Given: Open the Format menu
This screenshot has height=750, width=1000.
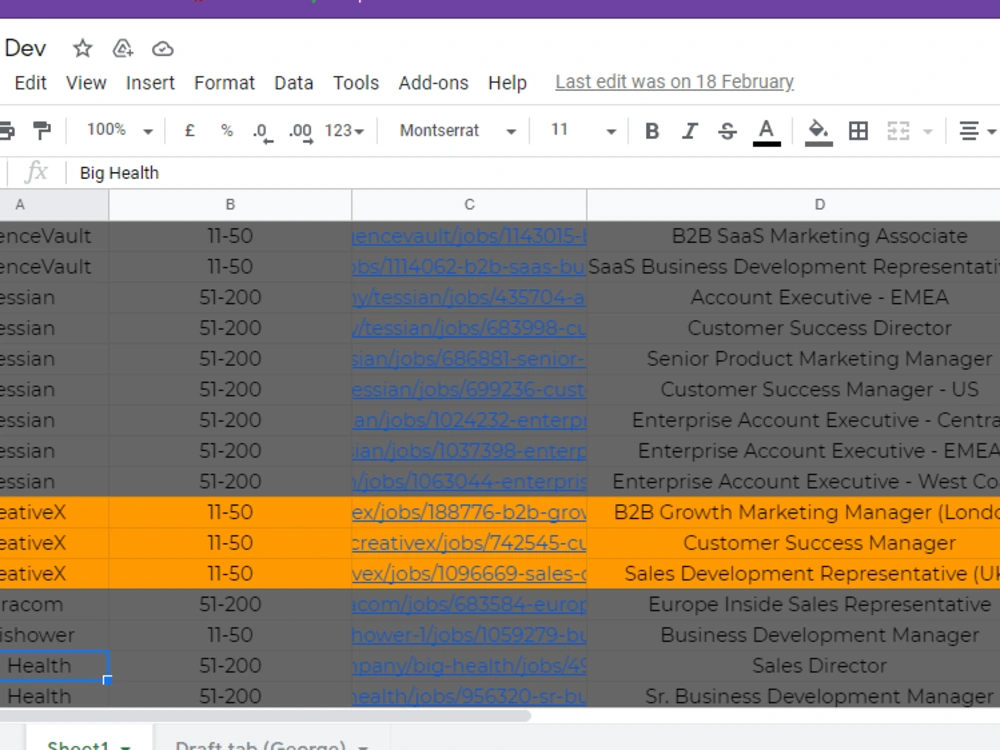Looking at the screenshot, I should [x=224, y=83].
